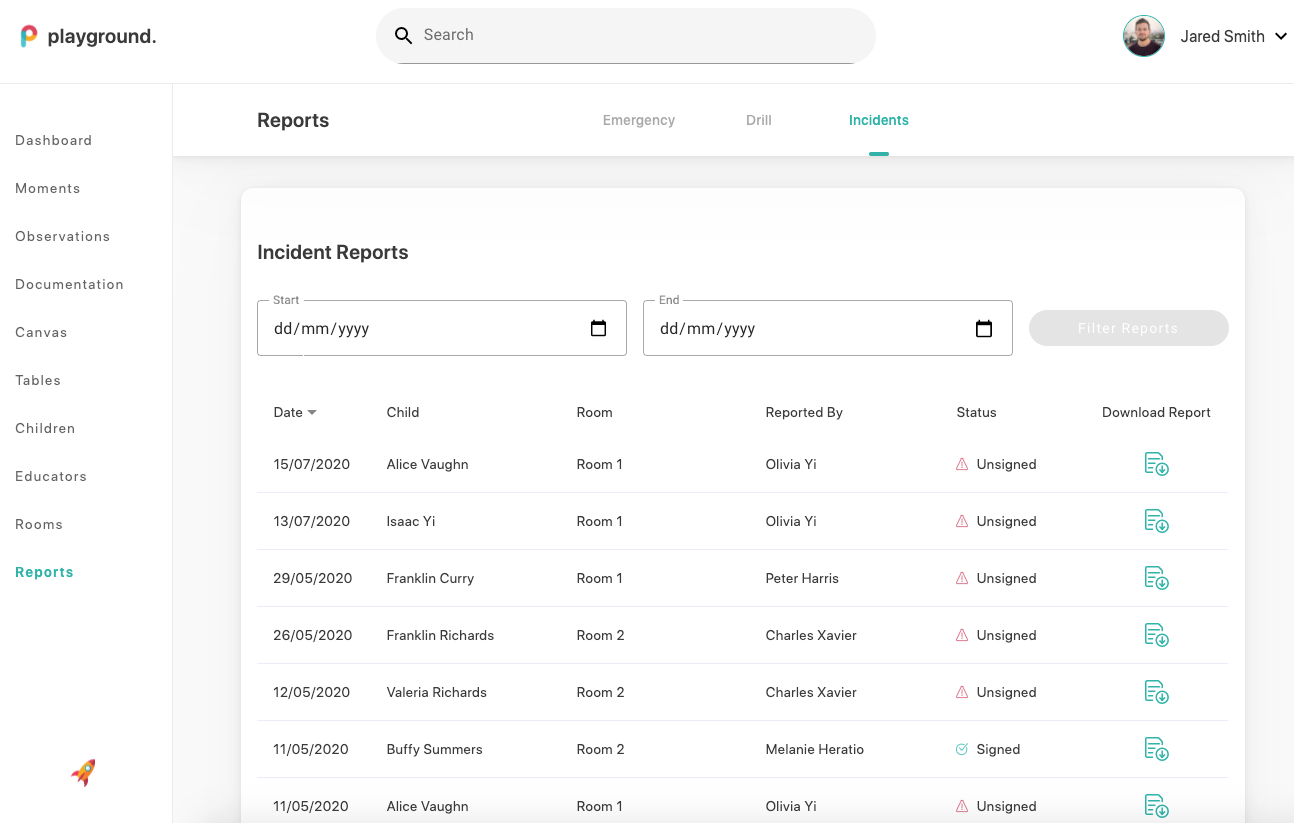Download Isaac Yi's incident report

tap(1156, 521)
